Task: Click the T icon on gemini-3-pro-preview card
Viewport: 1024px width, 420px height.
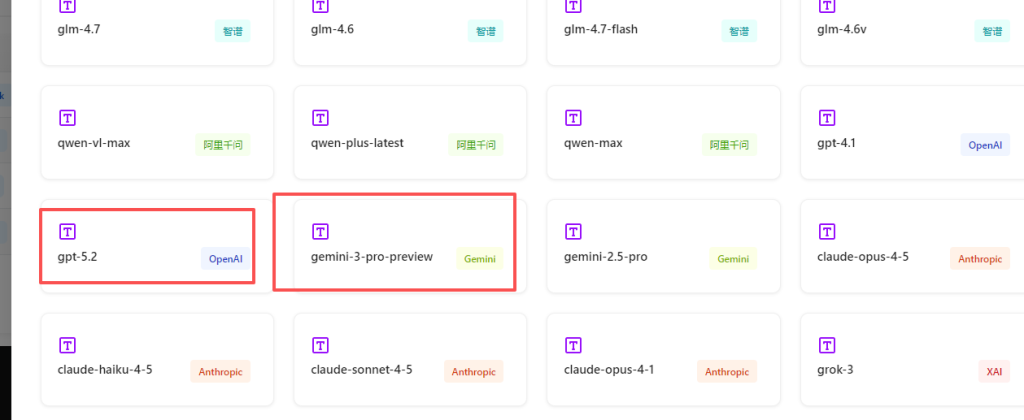Action: coord(321,232)
